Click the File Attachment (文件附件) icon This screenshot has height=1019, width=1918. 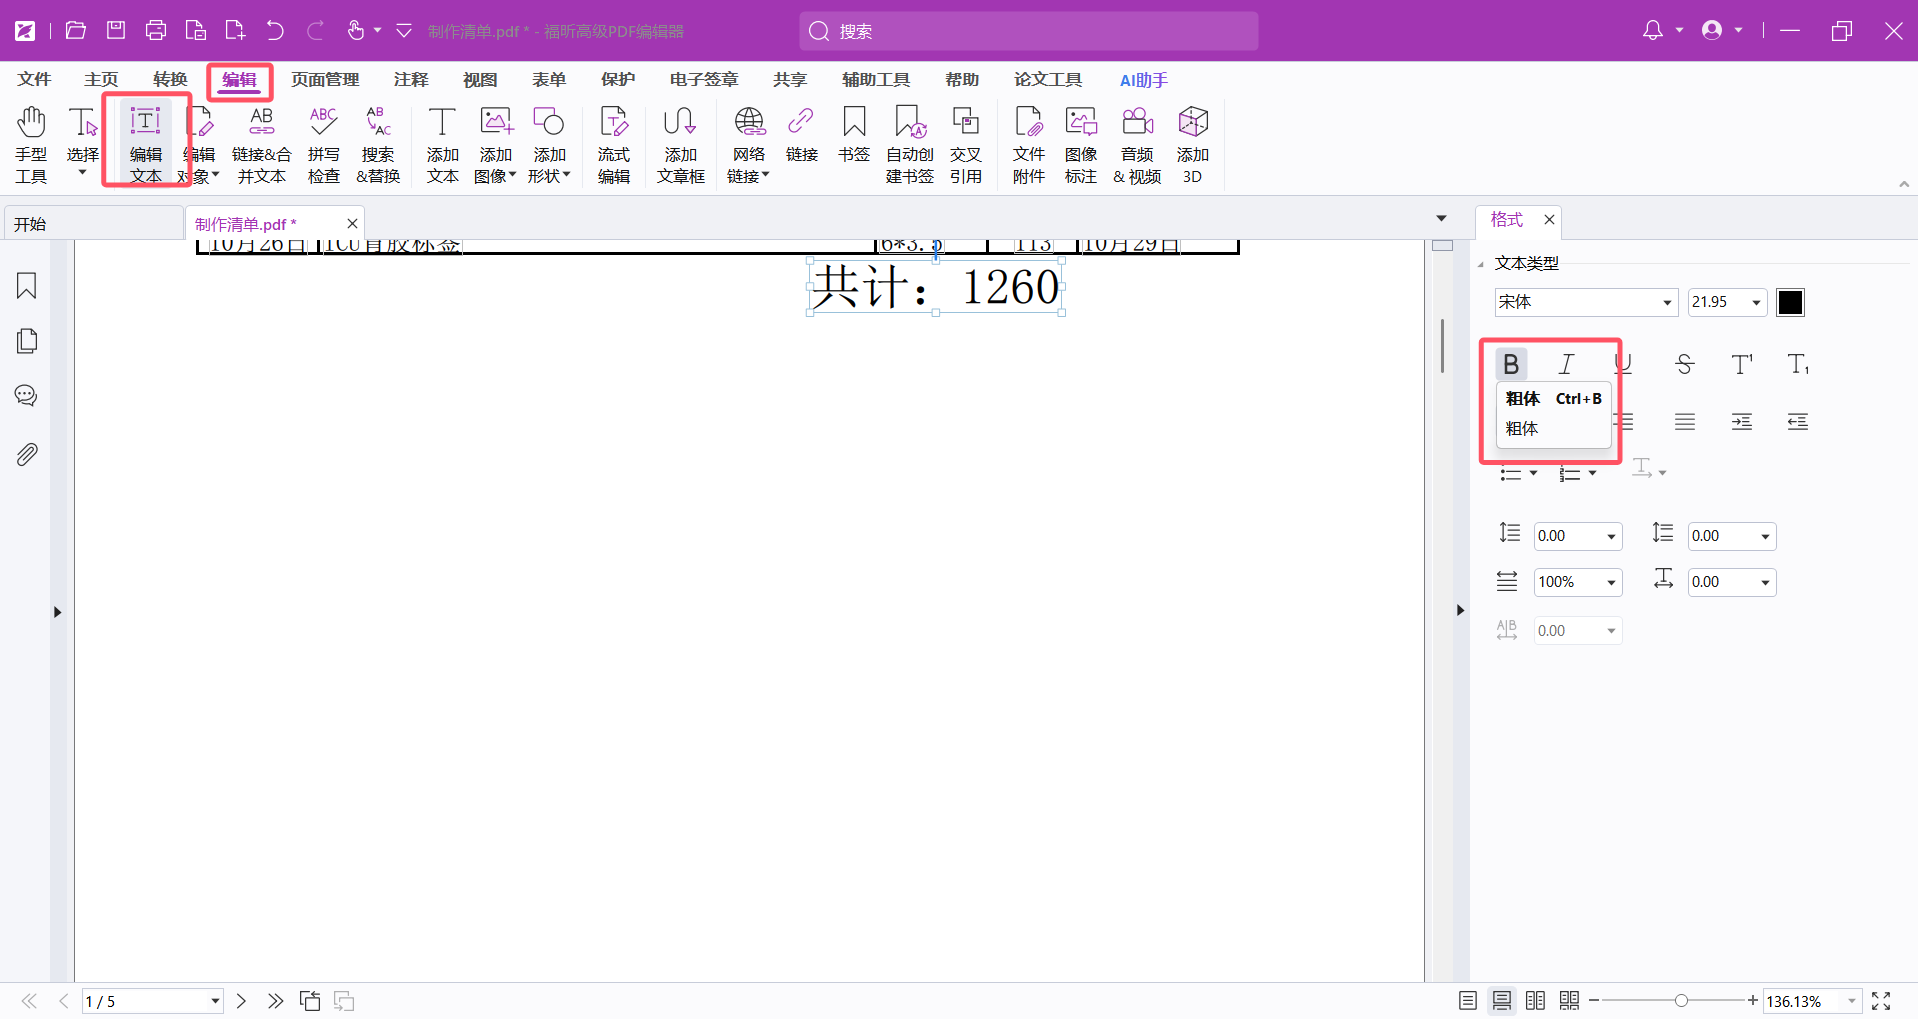[x=1028, y=144]
